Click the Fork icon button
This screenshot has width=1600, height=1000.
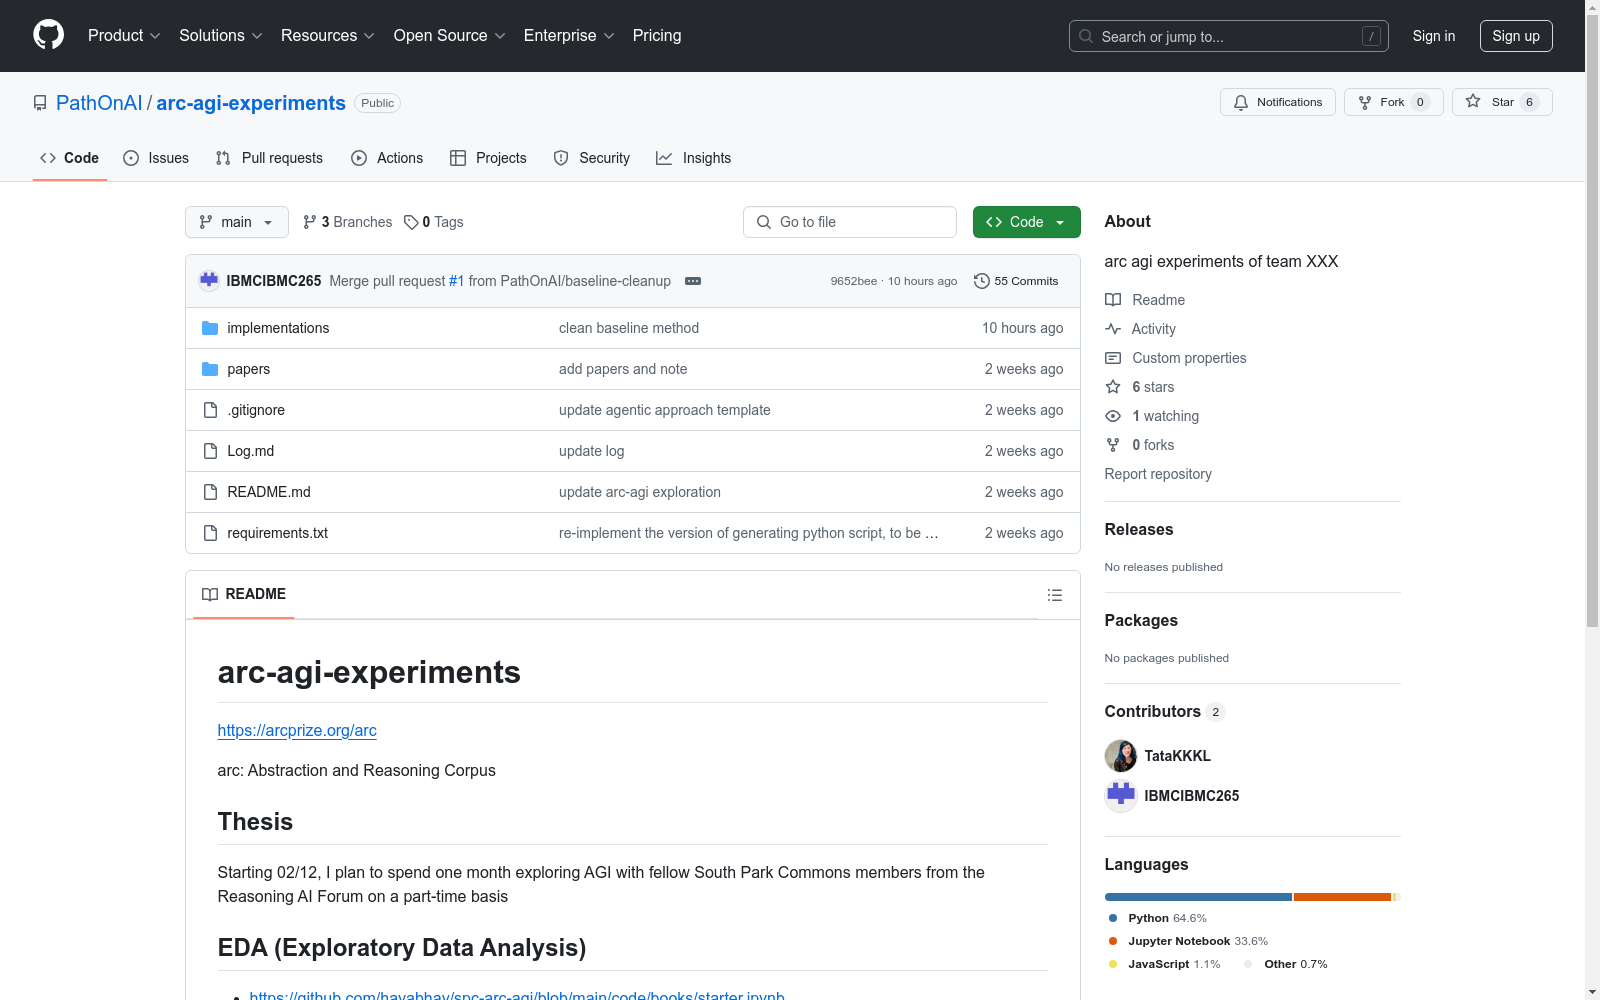tap(1365, 102)
